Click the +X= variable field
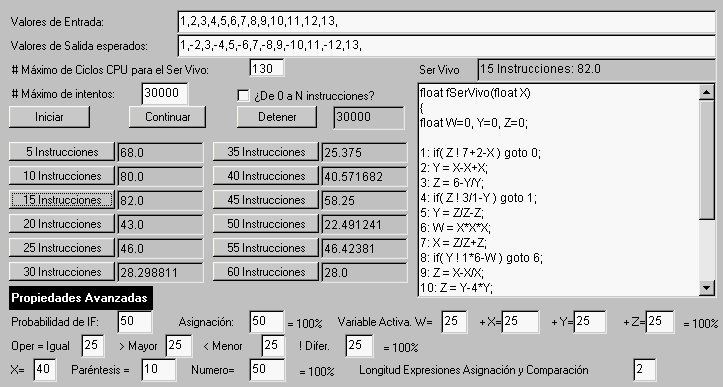 click(520, 322)
